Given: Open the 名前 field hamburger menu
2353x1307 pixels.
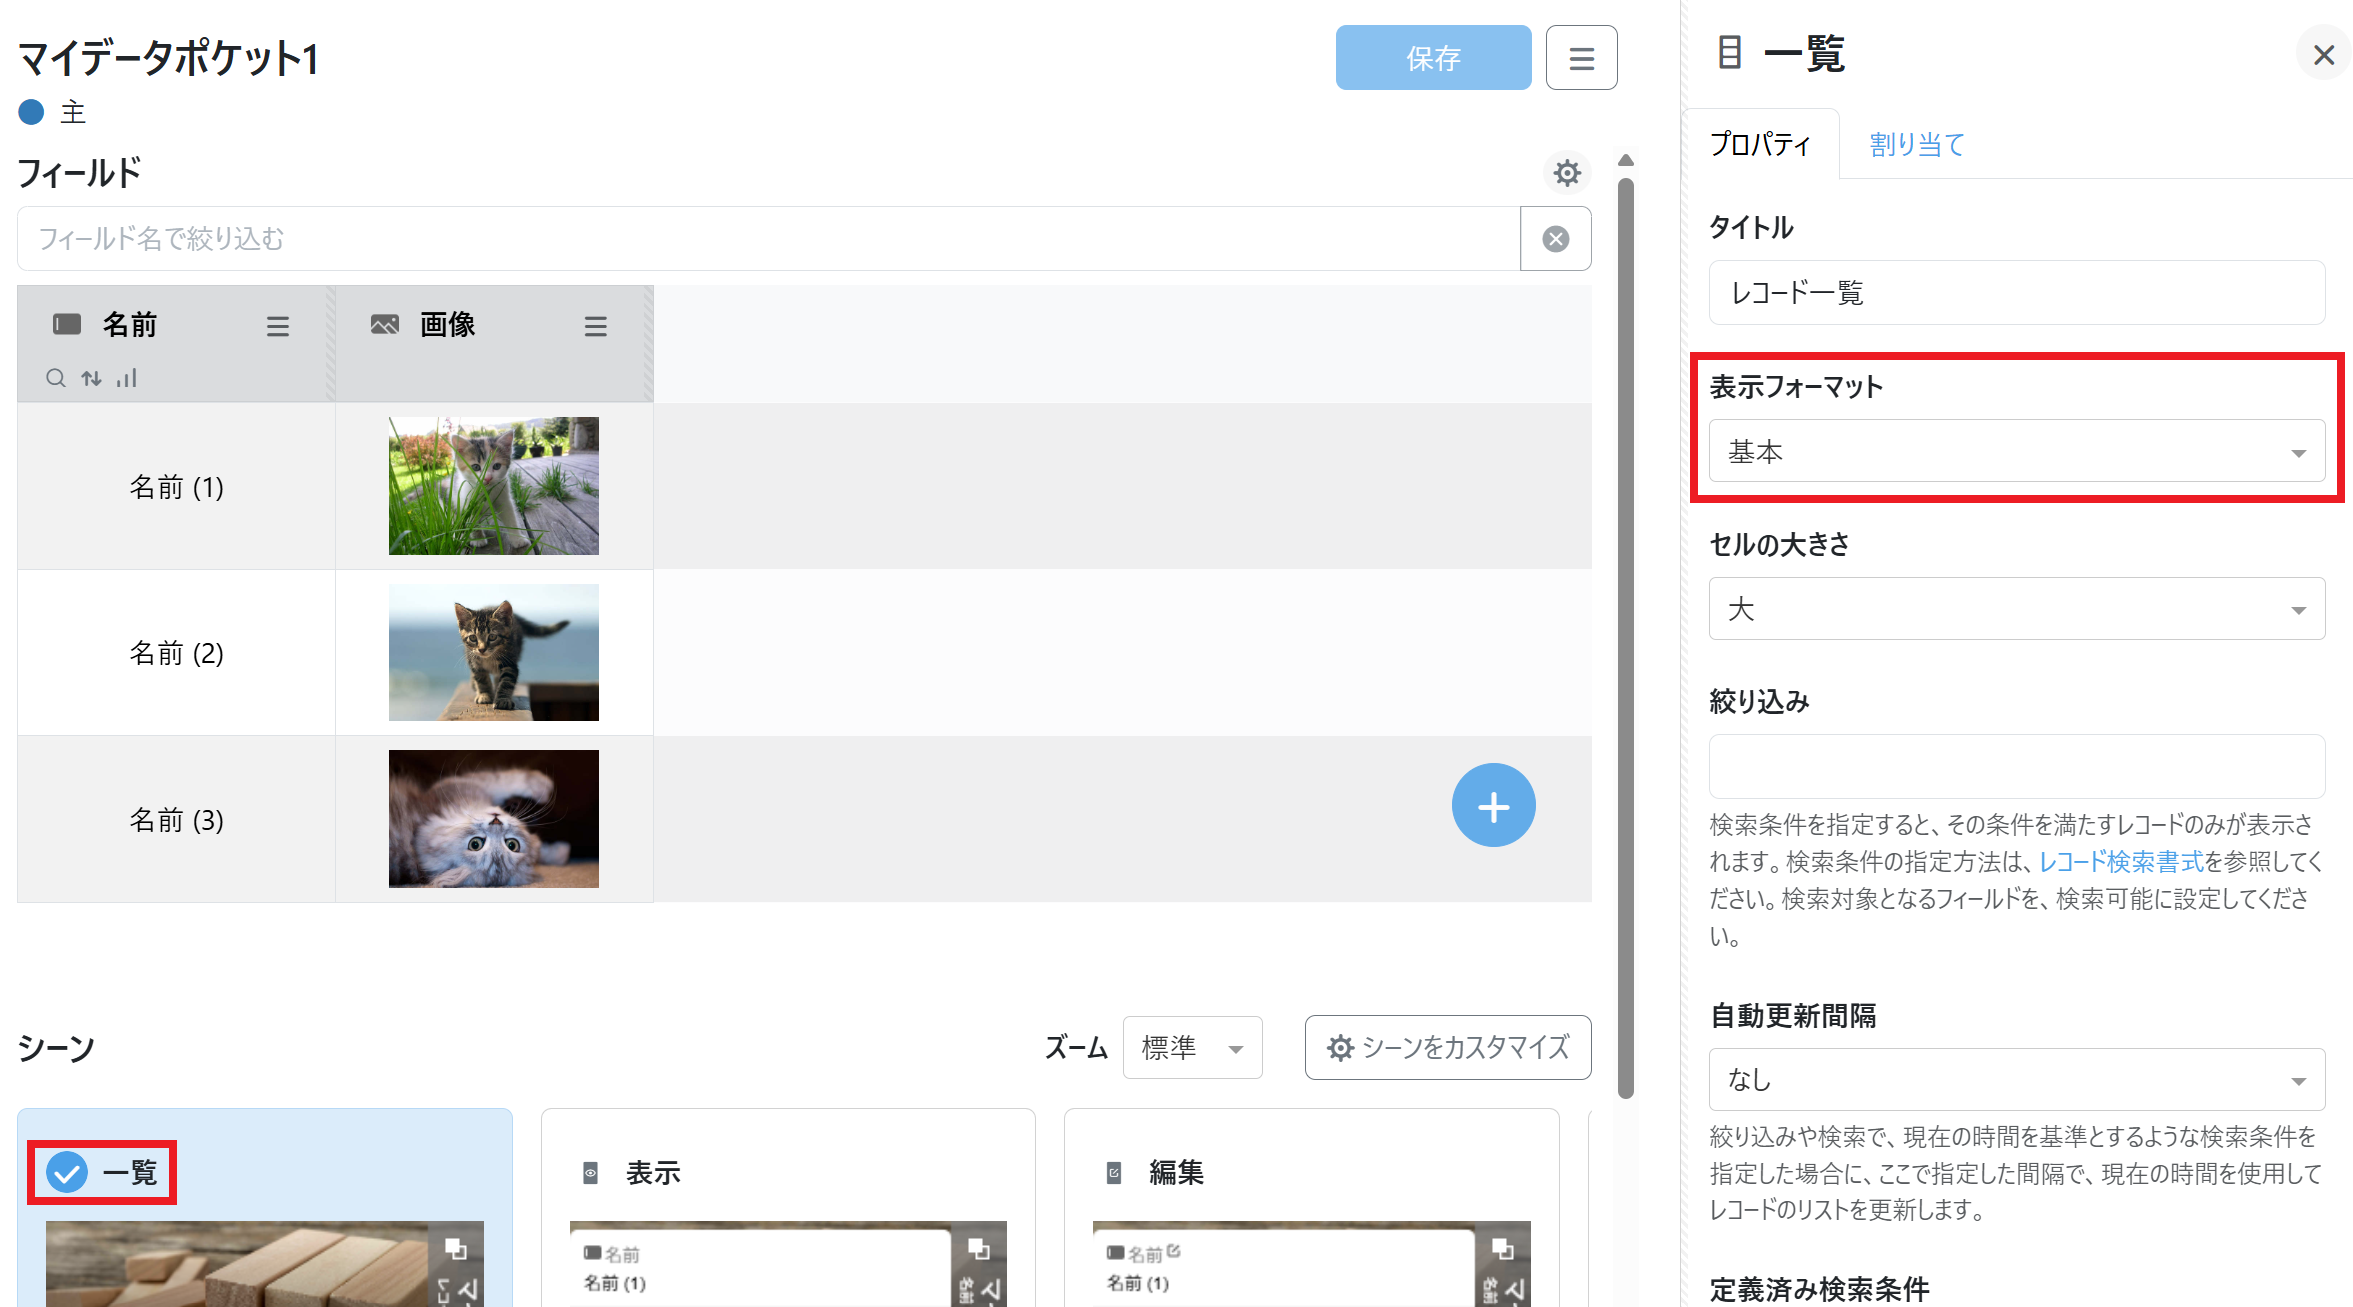Looking at the screenshot, I should click(277, 326).
